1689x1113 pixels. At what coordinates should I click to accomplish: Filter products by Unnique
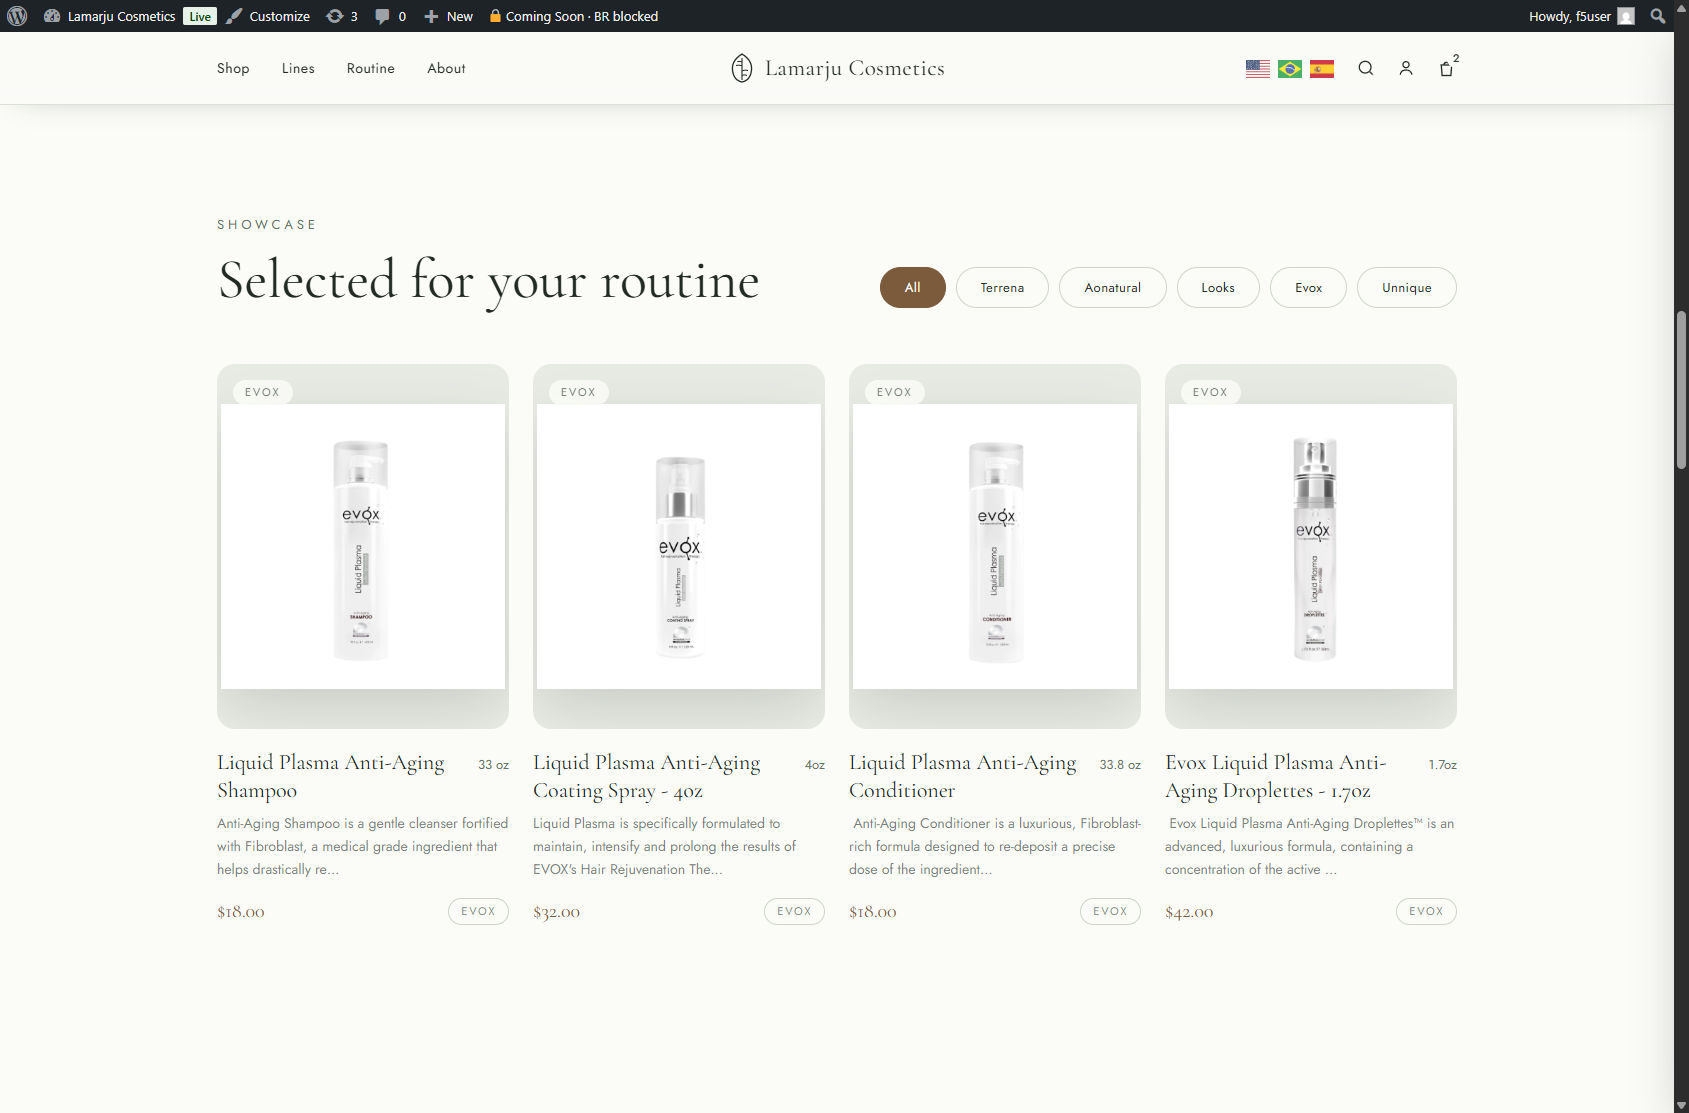coord(1407,287)
